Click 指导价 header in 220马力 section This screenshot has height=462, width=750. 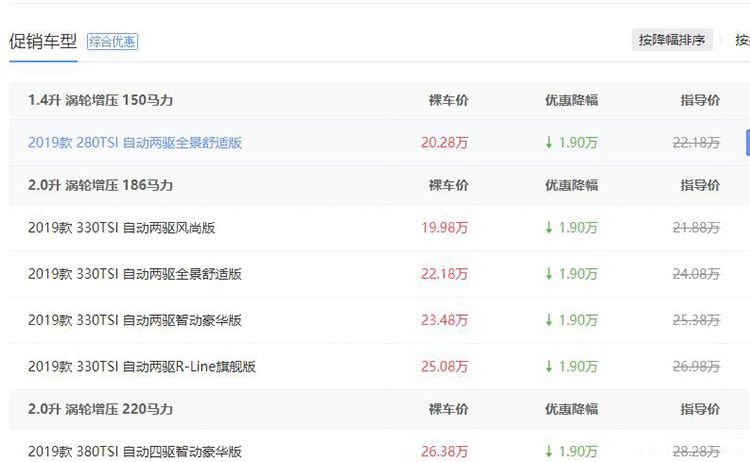click(x=700, y=409)
